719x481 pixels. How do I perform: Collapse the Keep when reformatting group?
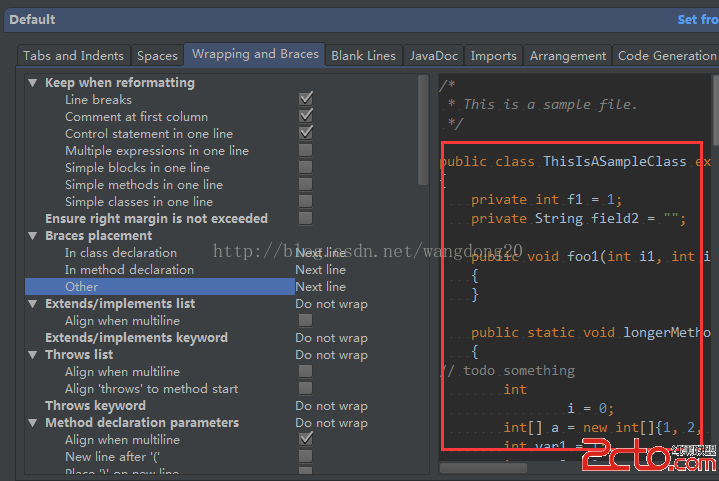tap(33, 83)
